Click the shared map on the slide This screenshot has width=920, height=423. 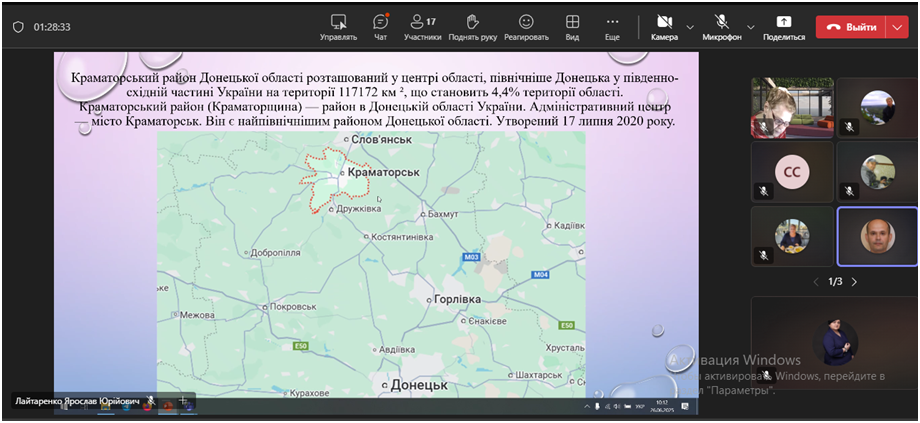tap(371, 264)
